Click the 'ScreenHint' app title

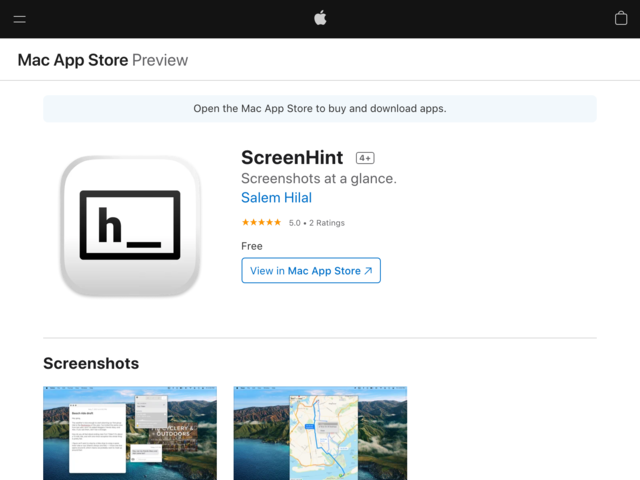(292, 158)
